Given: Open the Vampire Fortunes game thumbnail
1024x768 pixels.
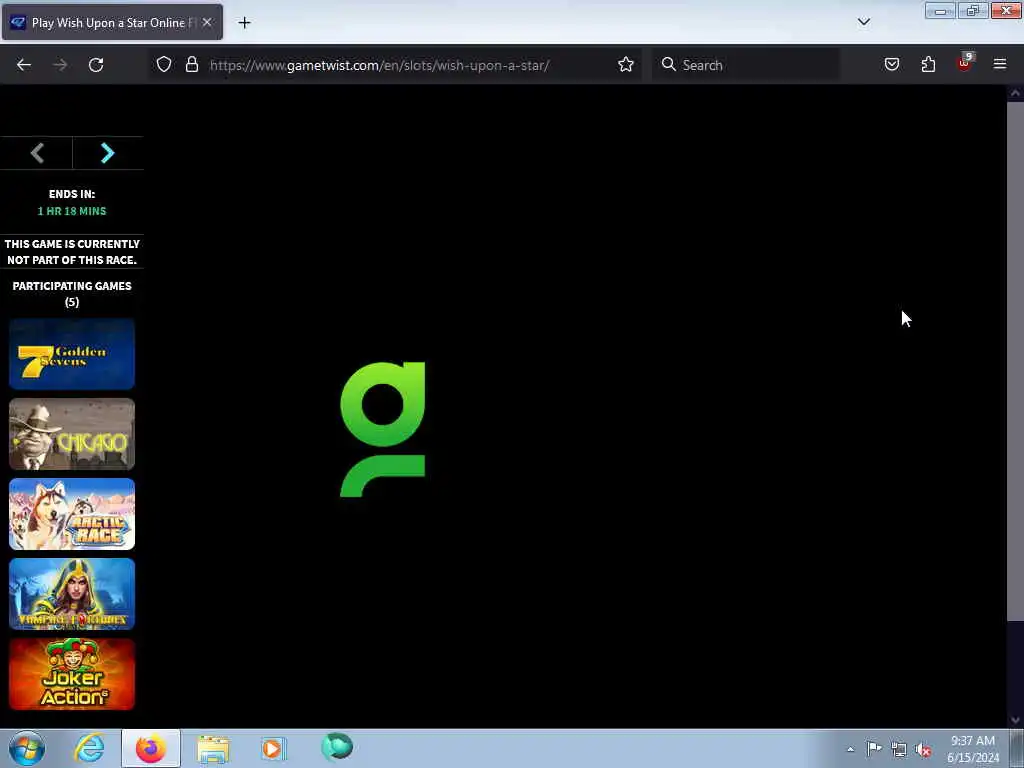Looking at the screenshot, I should [72, 594].
